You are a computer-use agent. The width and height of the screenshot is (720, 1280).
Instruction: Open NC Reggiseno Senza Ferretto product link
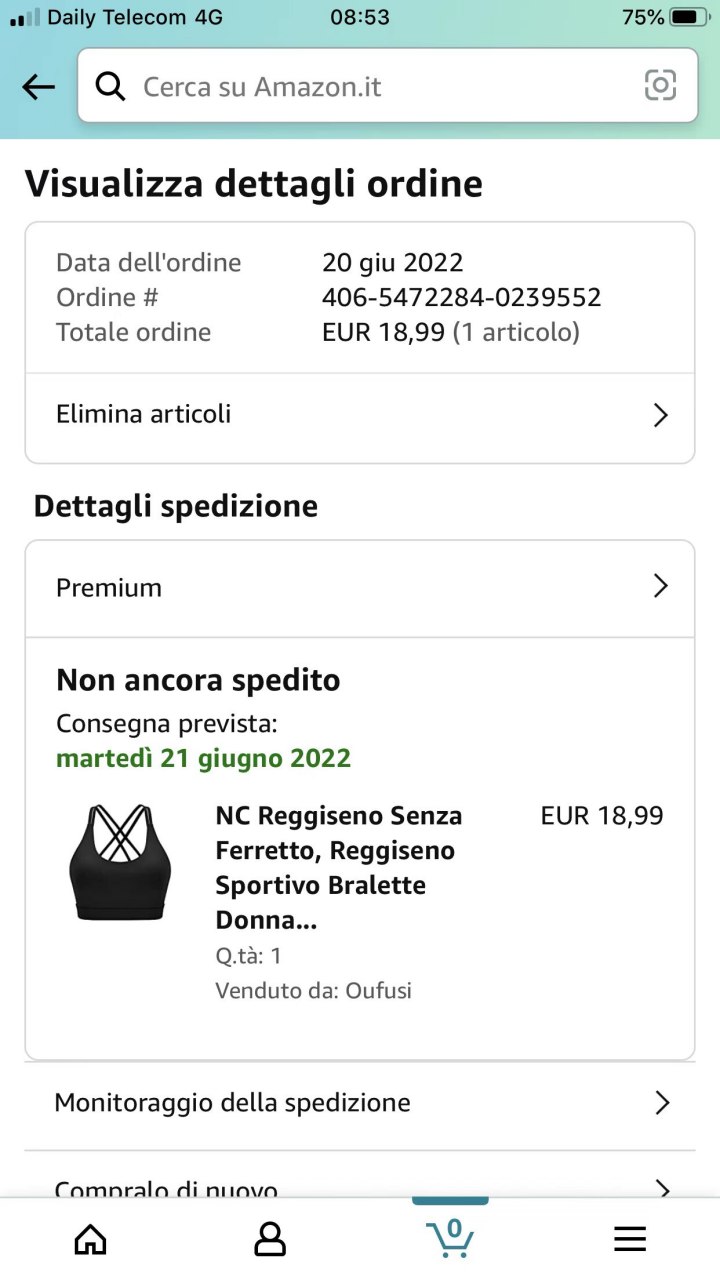pos(339,868)
